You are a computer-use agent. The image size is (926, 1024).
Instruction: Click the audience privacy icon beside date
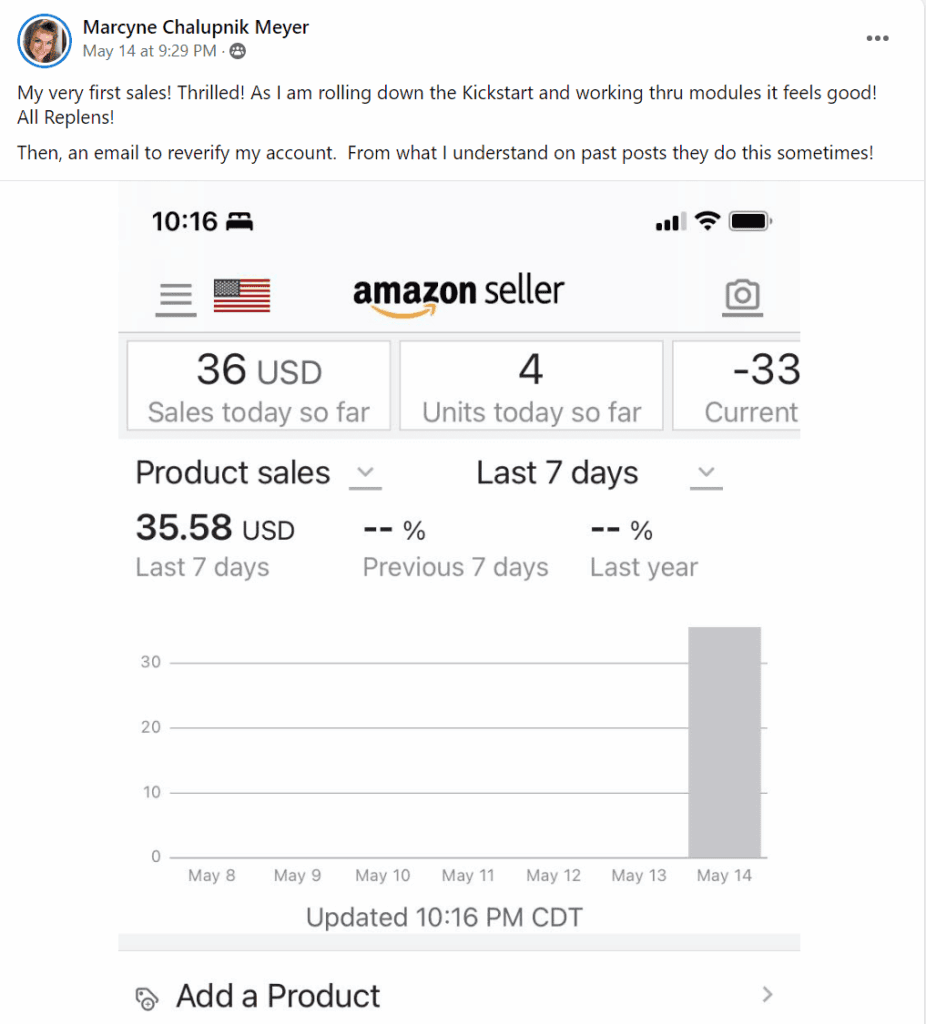coord(238,51)
